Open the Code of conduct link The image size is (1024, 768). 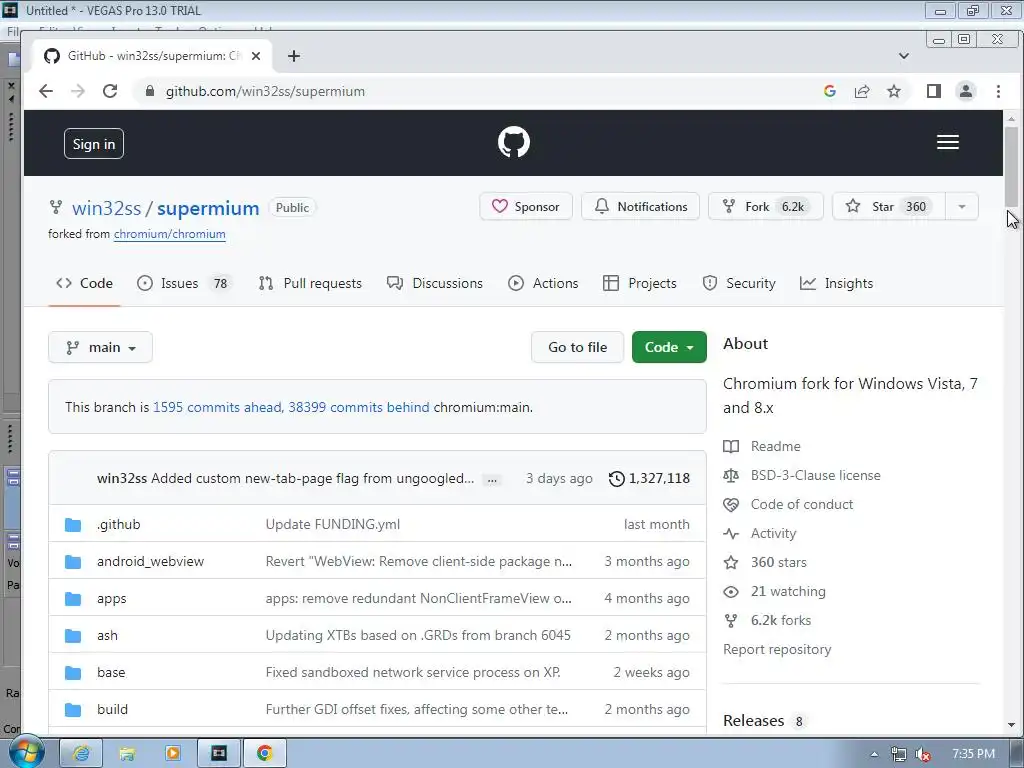point(801,504)
